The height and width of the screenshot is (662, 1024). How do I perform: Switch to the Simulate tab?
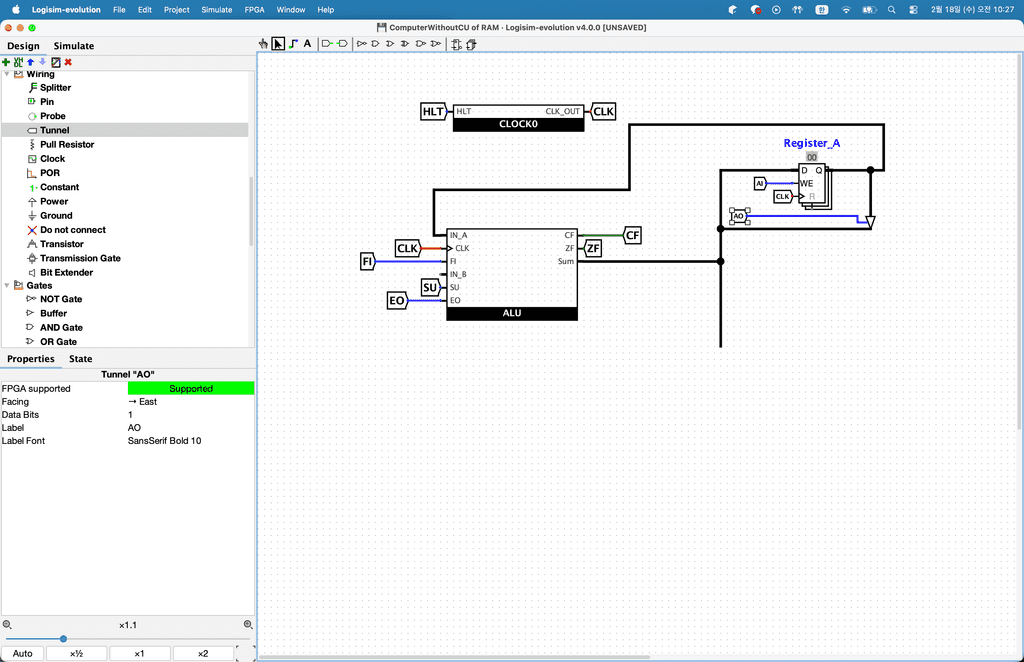click(x=74, y=46)
